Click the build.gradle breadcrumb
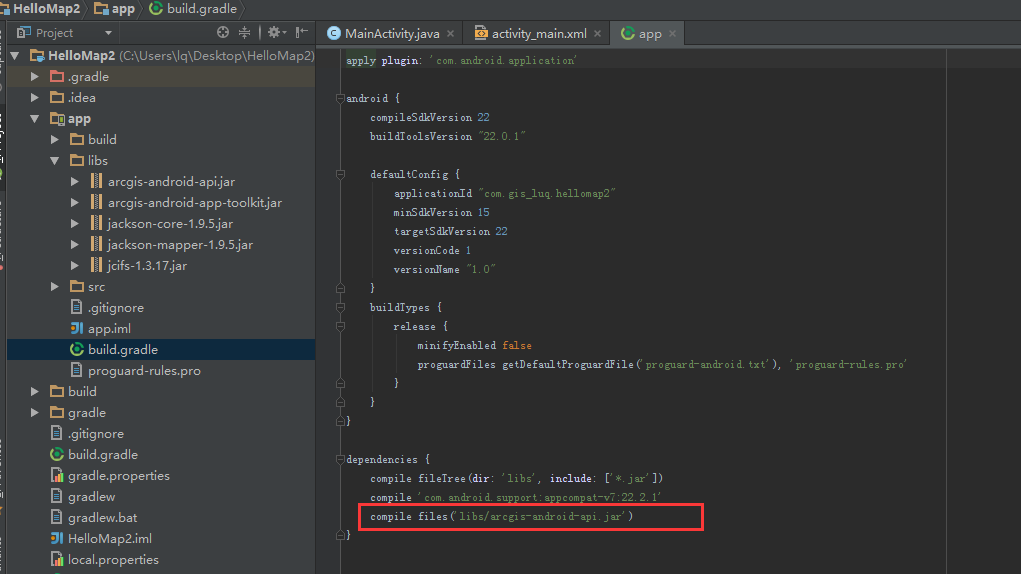 [193, 9]
